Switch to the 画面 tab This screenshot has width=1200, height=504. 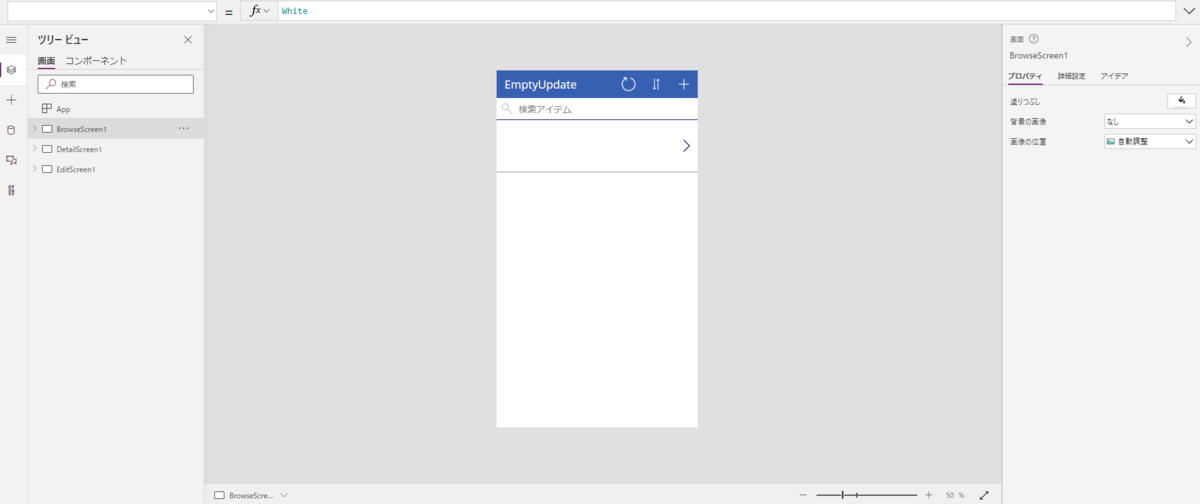pyautogui.click(x=46, y=61)
